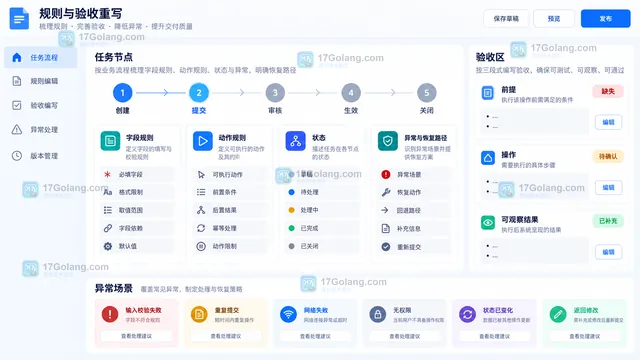Select the 已关闭 status row
This screenshot has height=360, width=640.
[x=322, y=246]
